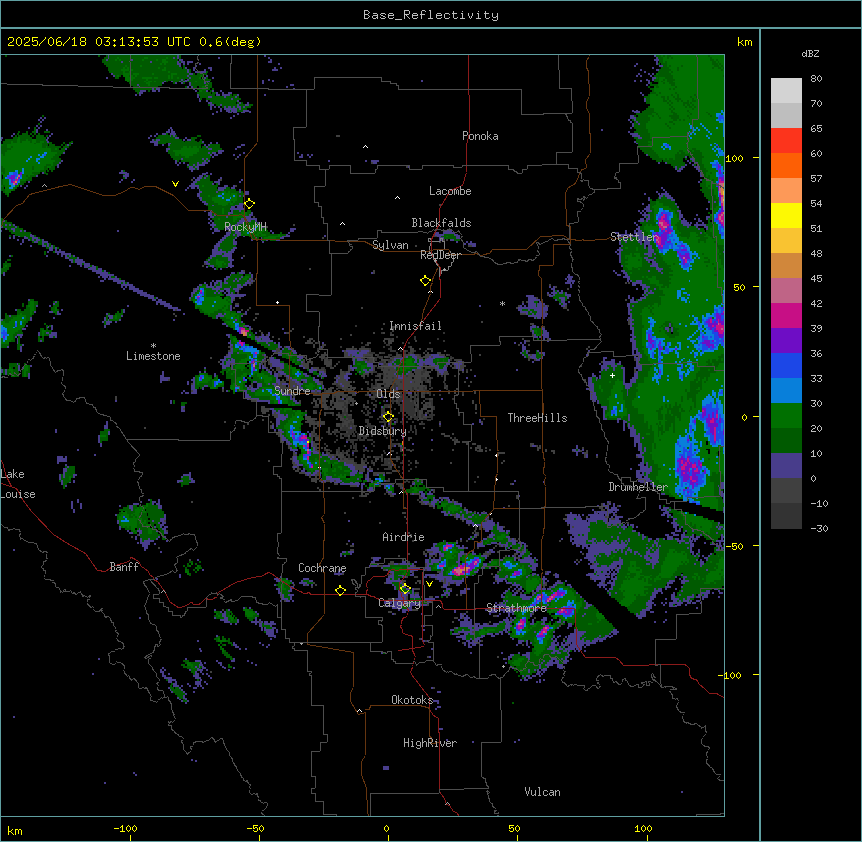Click the Ponoka city label
Screen dimensions: 862x842
pos(480,136)
